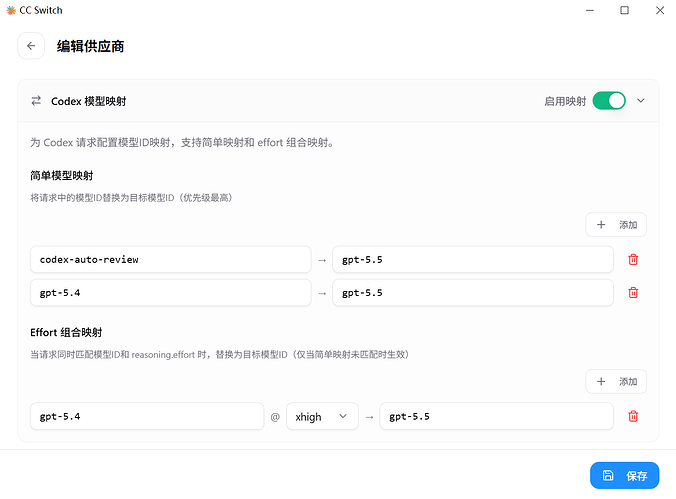
Task: Delete the simple gpt-5.4 mapping row
Action: click(x=633, y=293)
